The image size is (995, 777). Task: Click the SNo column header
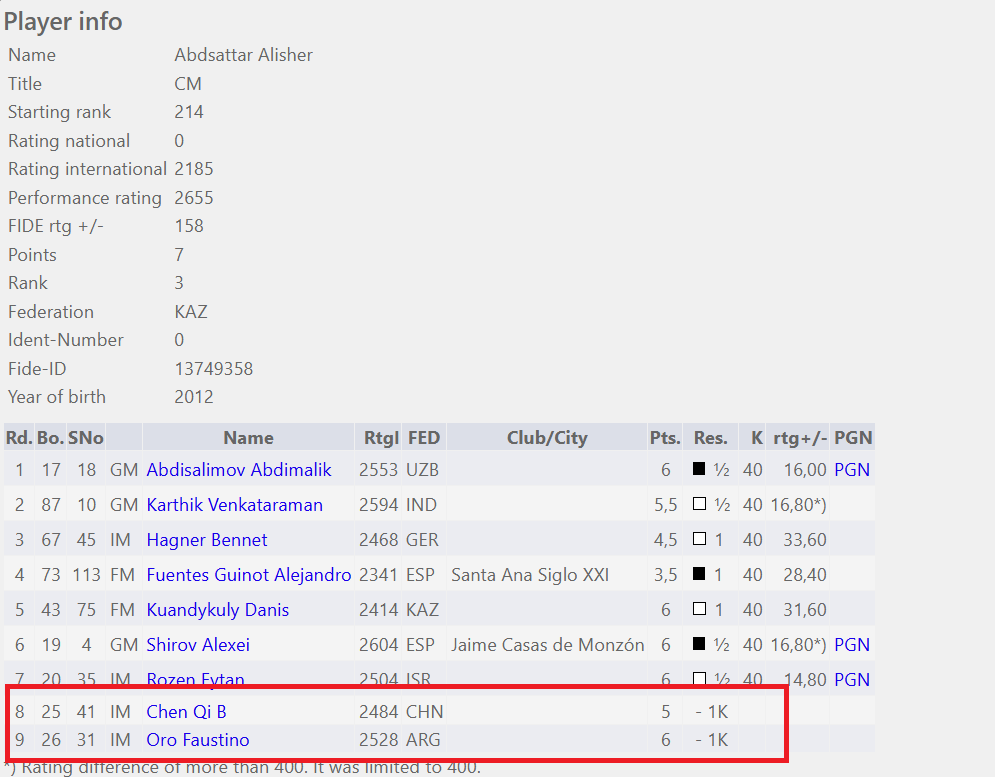coord(86,437)
